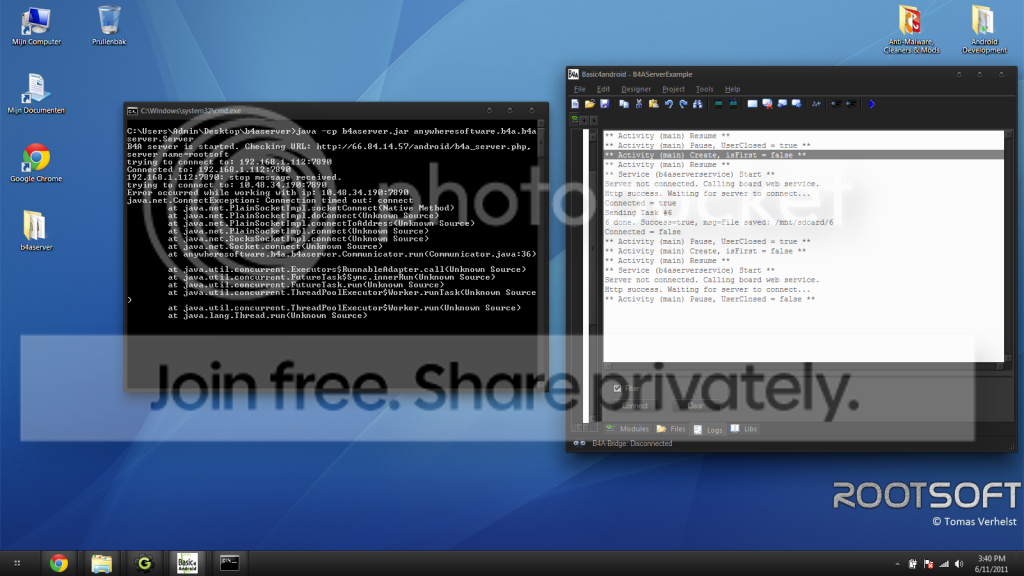Select log line 'Sending Task #6'
Screen dimensions: 1024x576
(638, 213)
